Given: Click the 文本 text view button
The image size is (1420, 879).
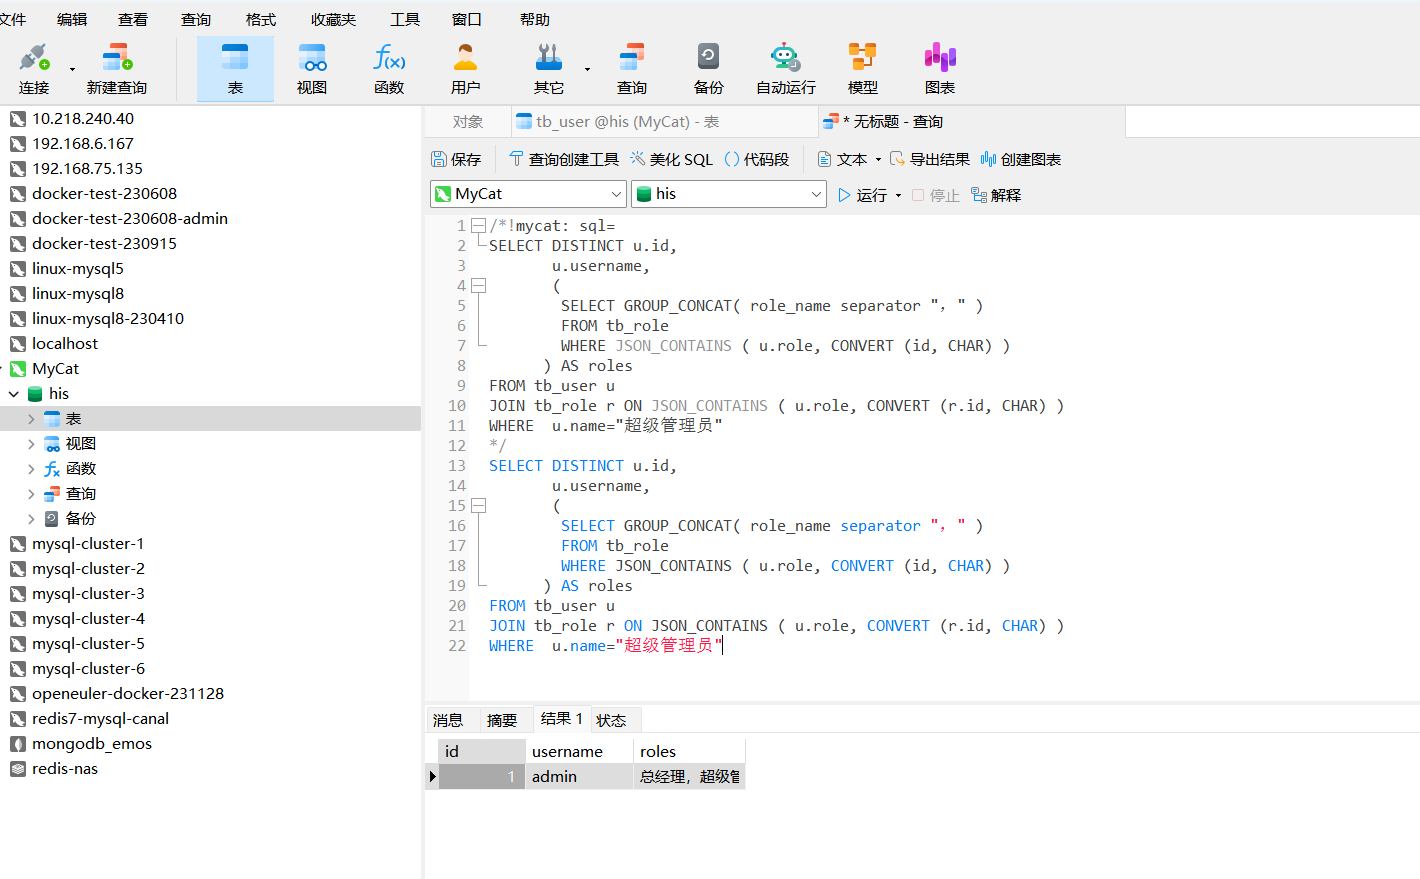Looking at the screenshot, I should pyautogui.click(x=842, y=159).
